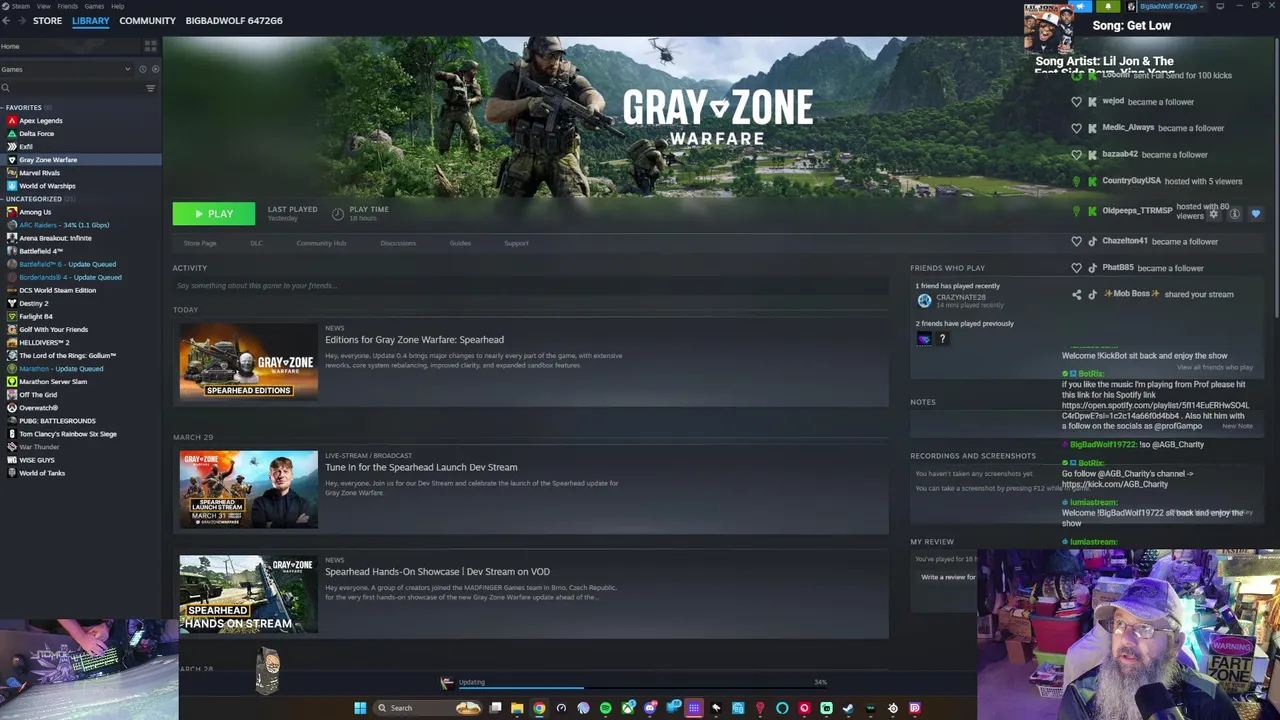Click the Delta Force game icon in Favorites

click(12, 134)
